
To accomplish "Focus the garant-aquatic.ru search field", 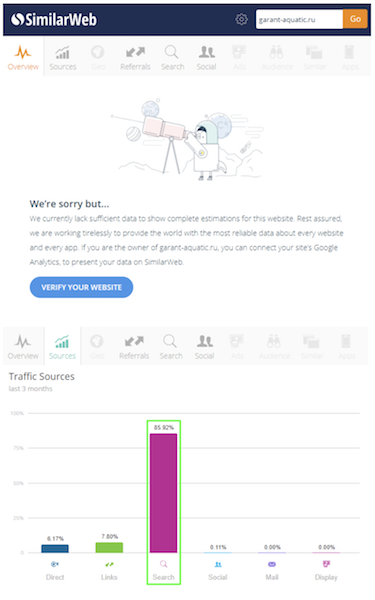I will coord(299,19).
